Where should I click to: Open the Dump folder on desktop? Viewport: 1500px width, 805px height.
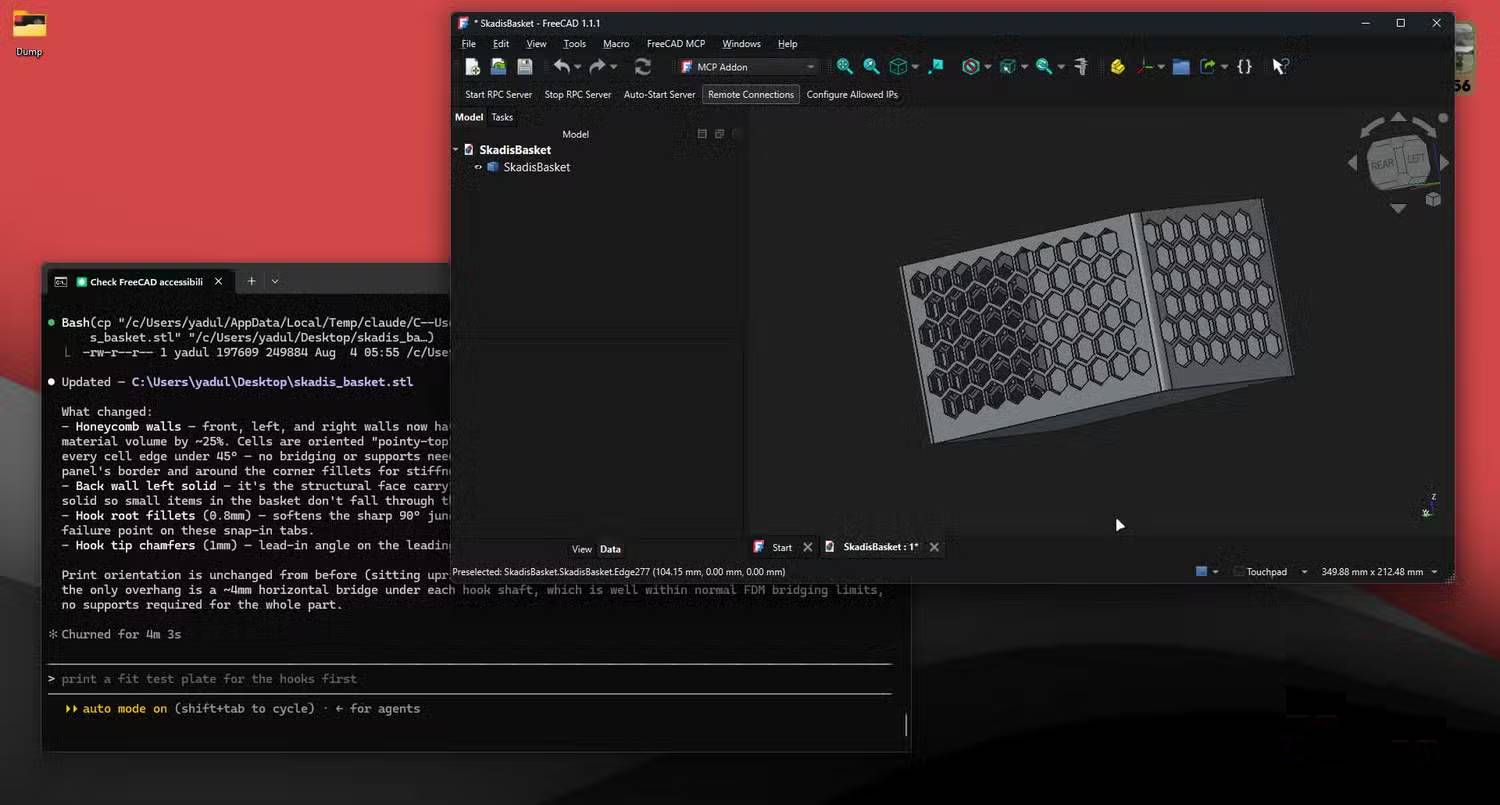pos(29,33)
